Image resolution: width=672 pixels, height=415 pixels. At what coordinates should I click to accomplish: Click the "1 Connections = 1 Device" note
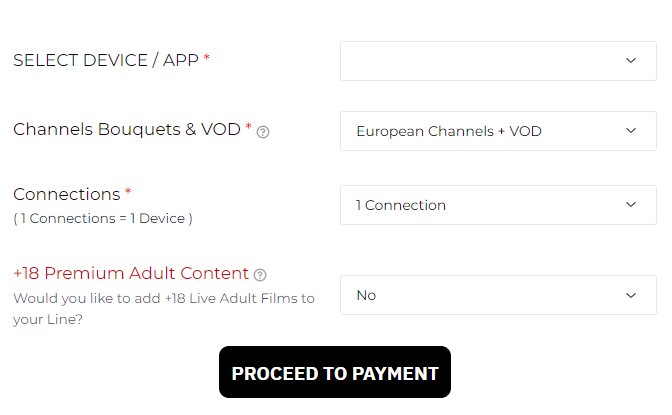click(103, 218)
